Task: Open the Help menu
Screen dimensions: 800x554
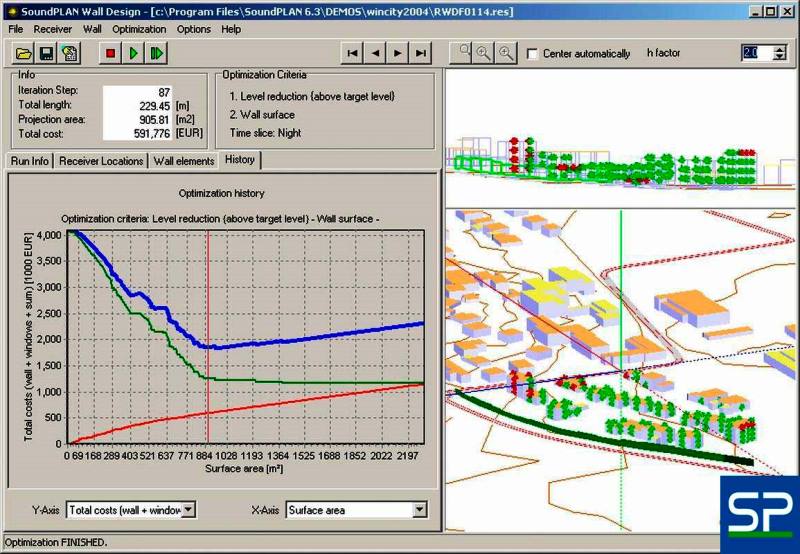Action: click(231, 29)
